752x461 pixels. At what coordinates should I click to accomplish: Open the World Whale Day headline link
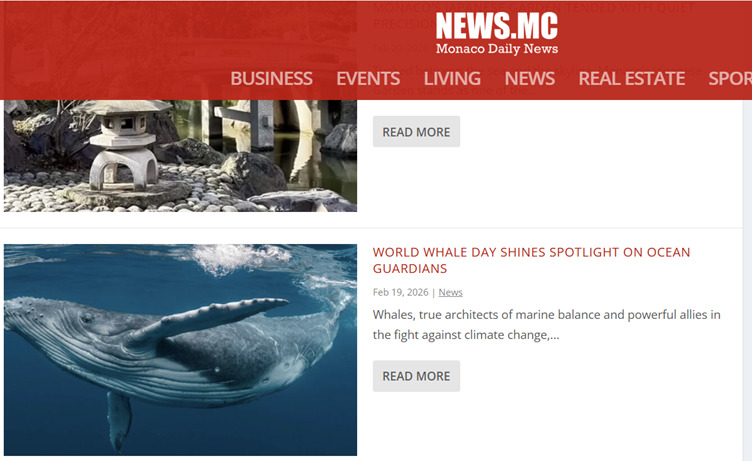click(531, 260)
